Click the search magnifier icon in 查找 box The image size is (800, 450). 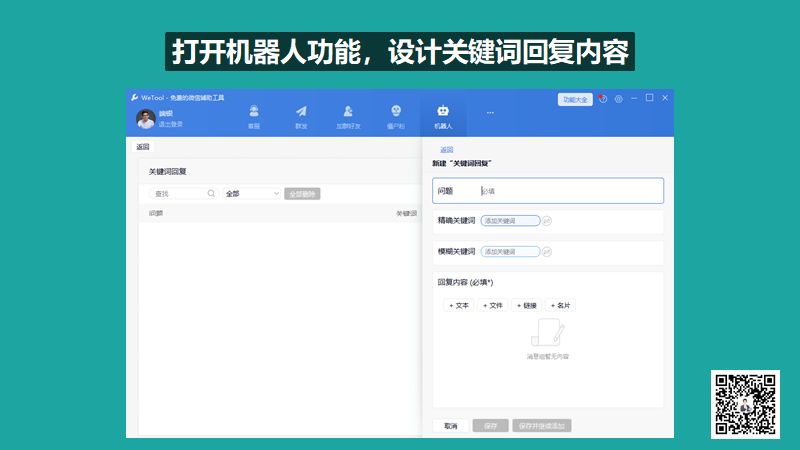tap(211, 193)
